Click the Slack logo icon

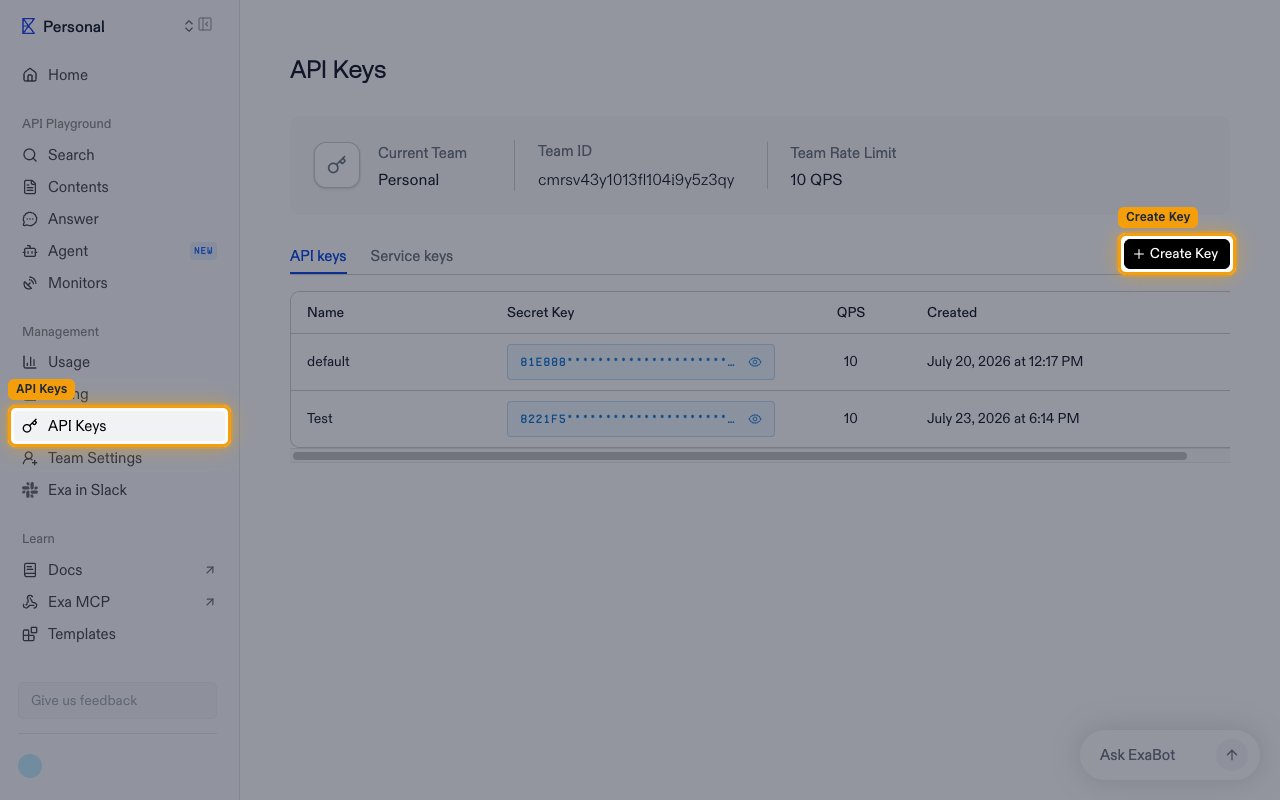[30, 490]
